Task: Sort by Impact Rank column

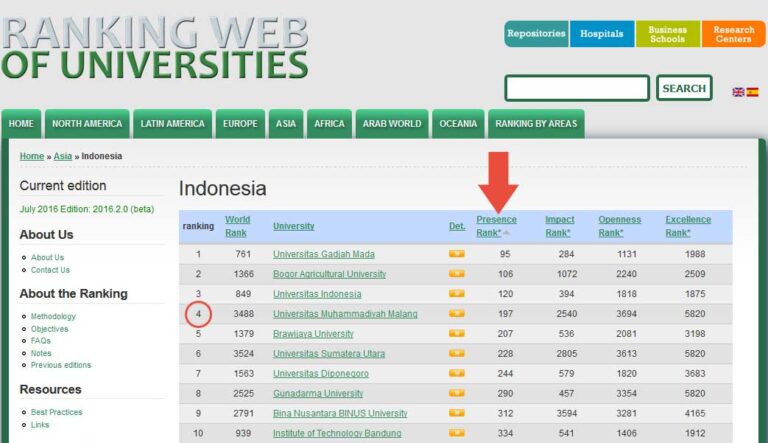Action: [x=559, y=226]
